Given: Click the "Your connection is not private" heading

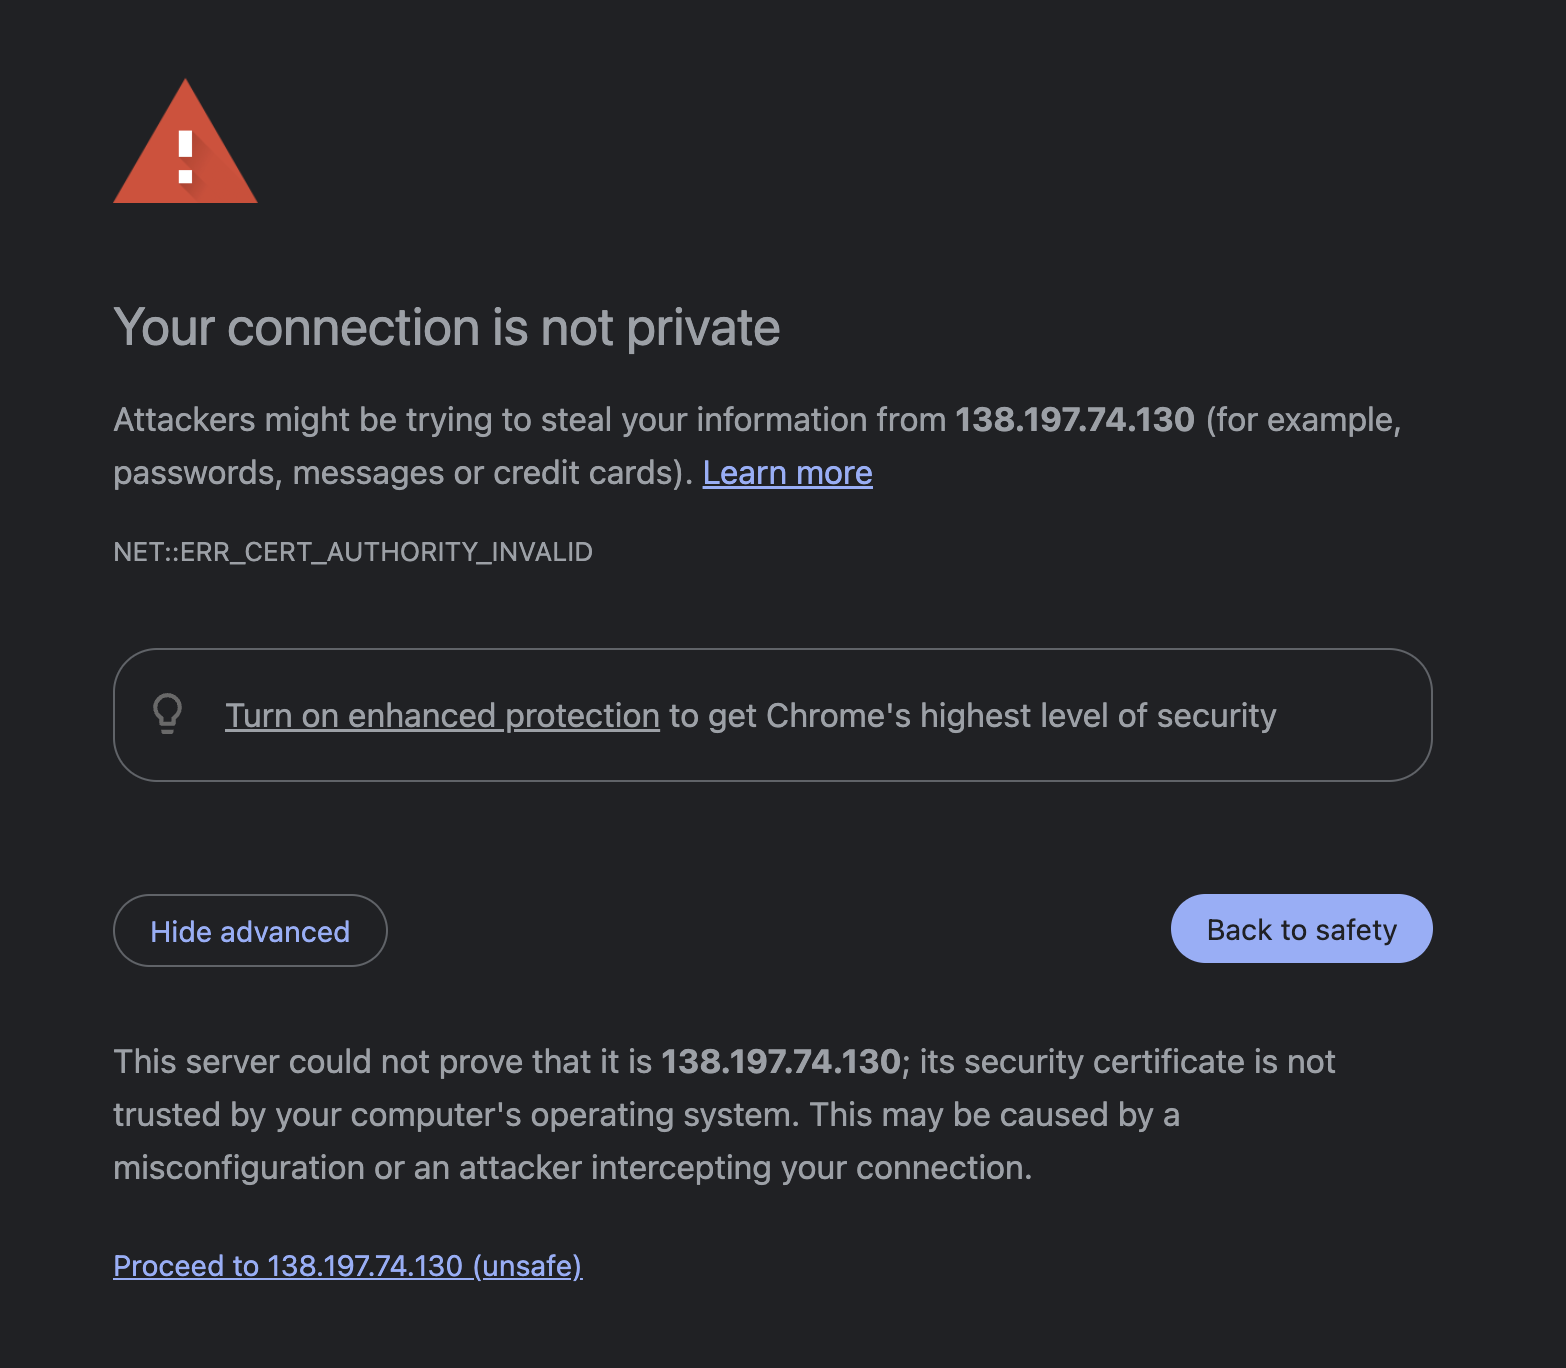Looking at the screenshot, I should coord(446,328).
